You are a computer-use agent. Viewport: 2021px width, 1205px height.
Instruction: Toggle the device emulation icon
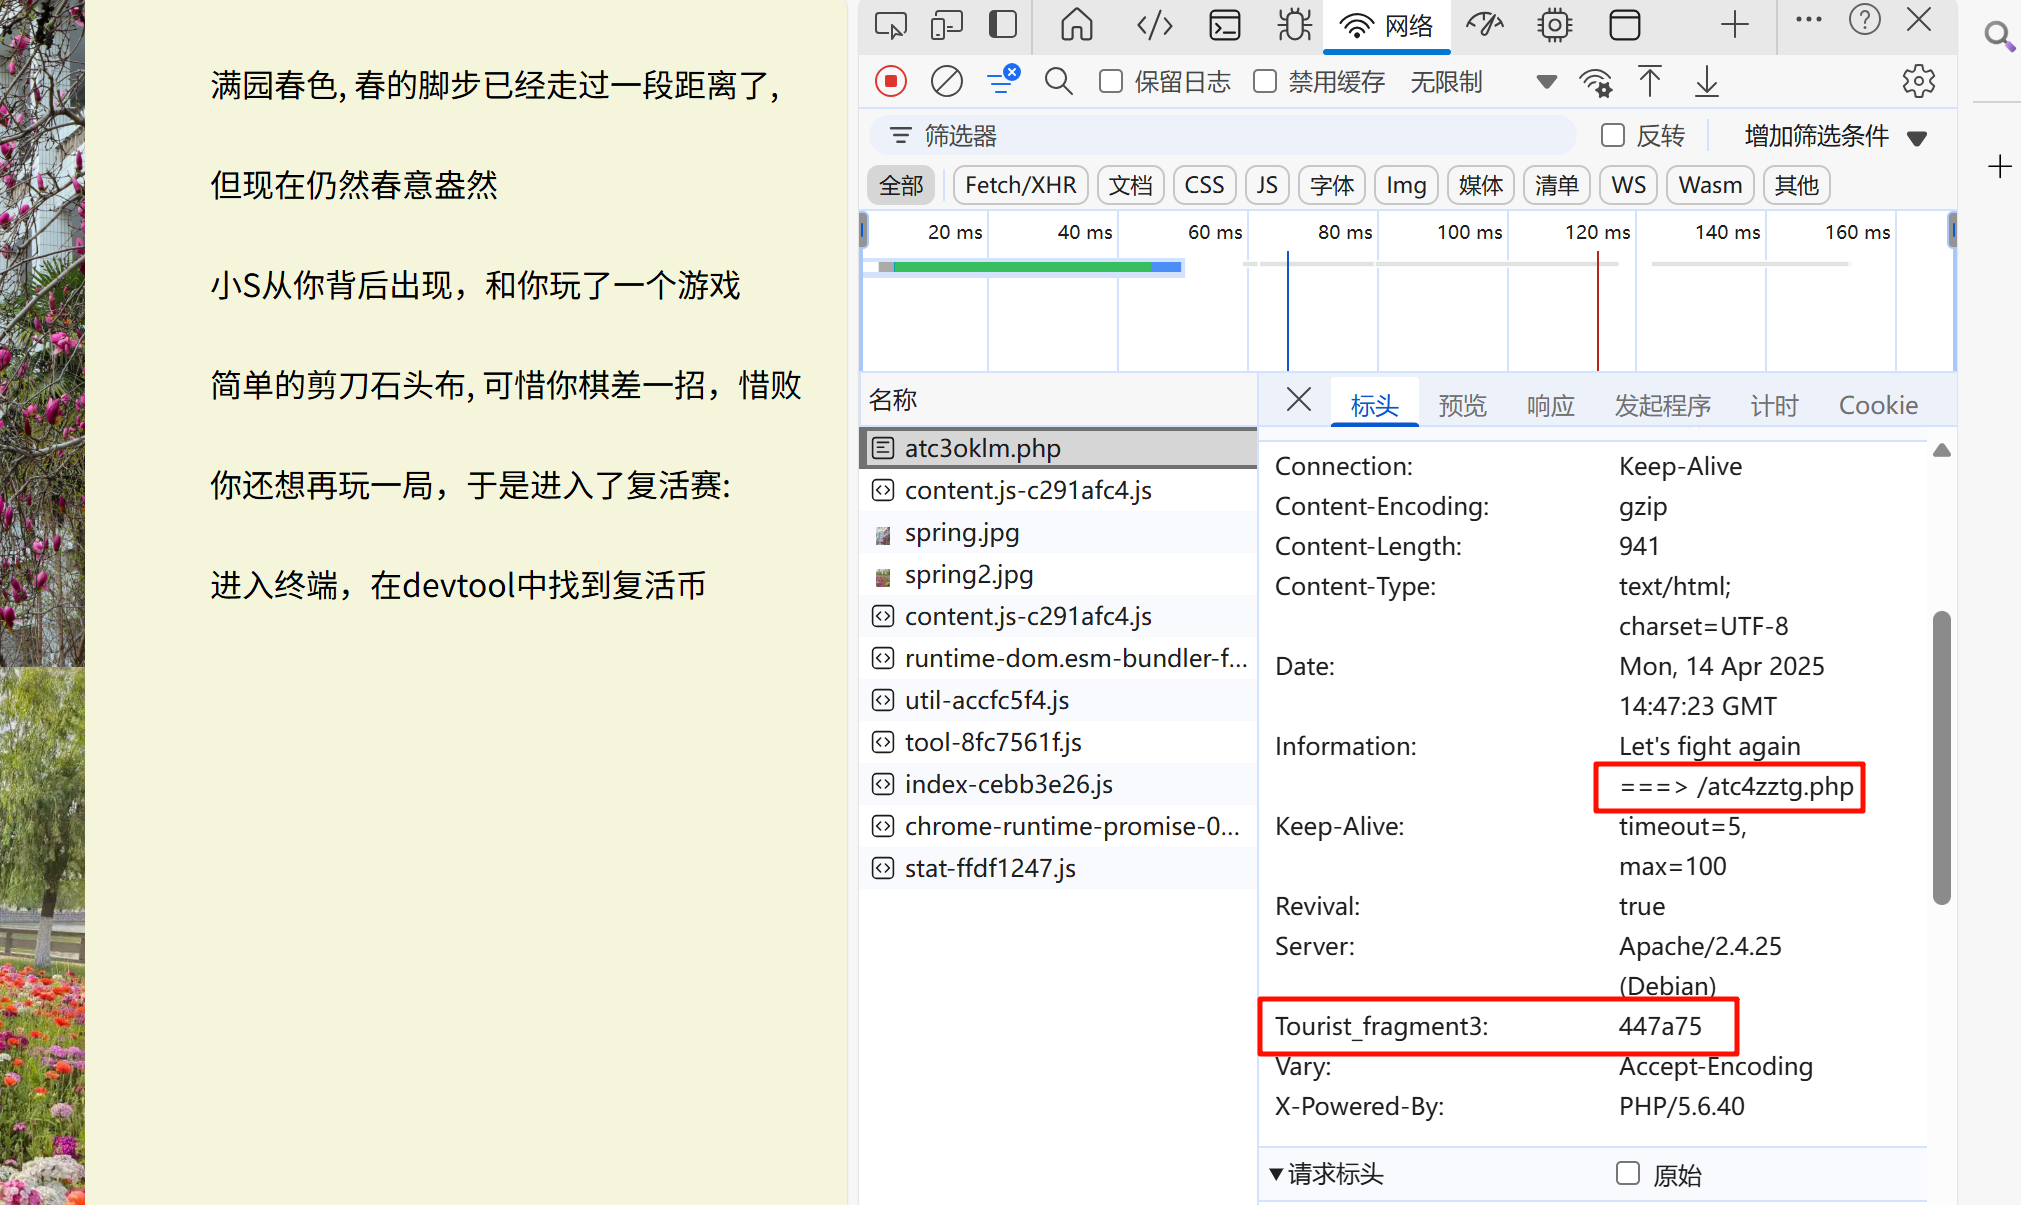pyautogui.click(x=946, y=25)
